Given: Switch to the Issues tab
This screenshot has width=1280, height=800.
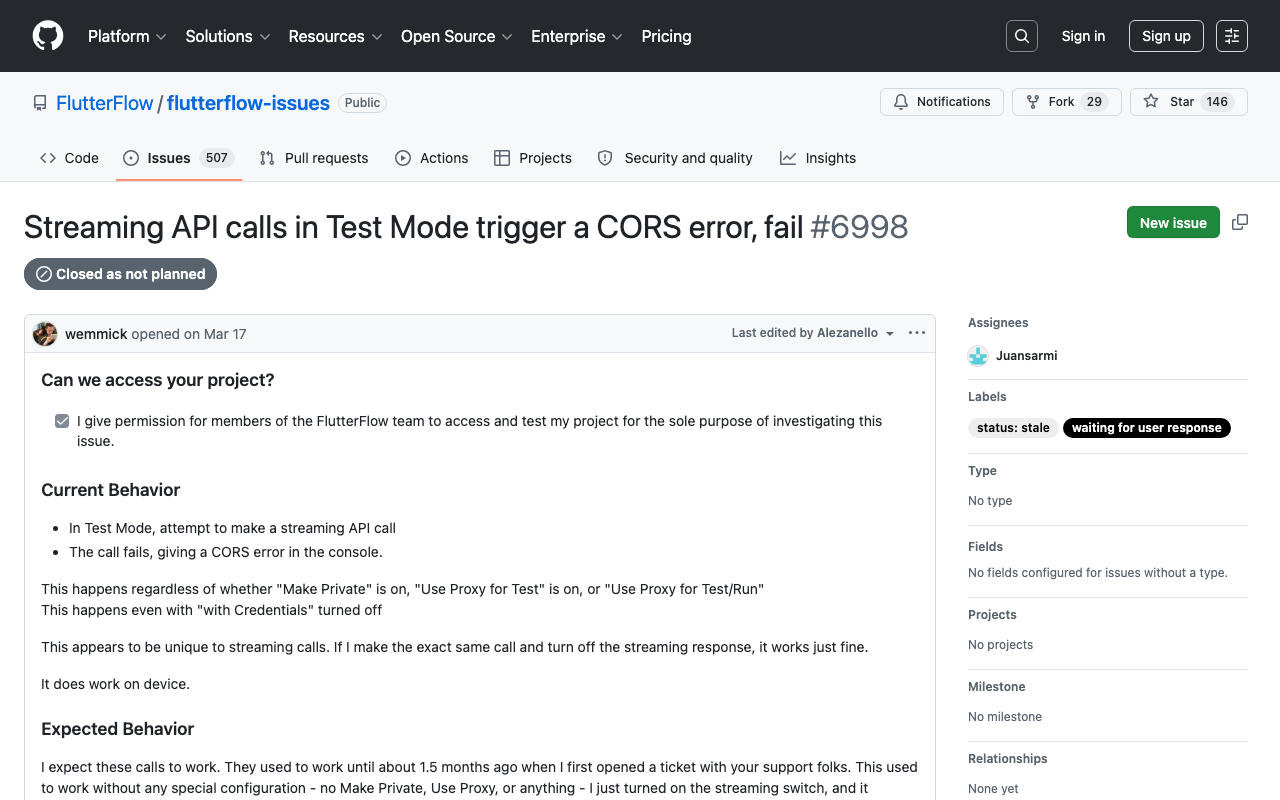Looking at the screenshot, I should pyautogui.click(x=179, y=158).
